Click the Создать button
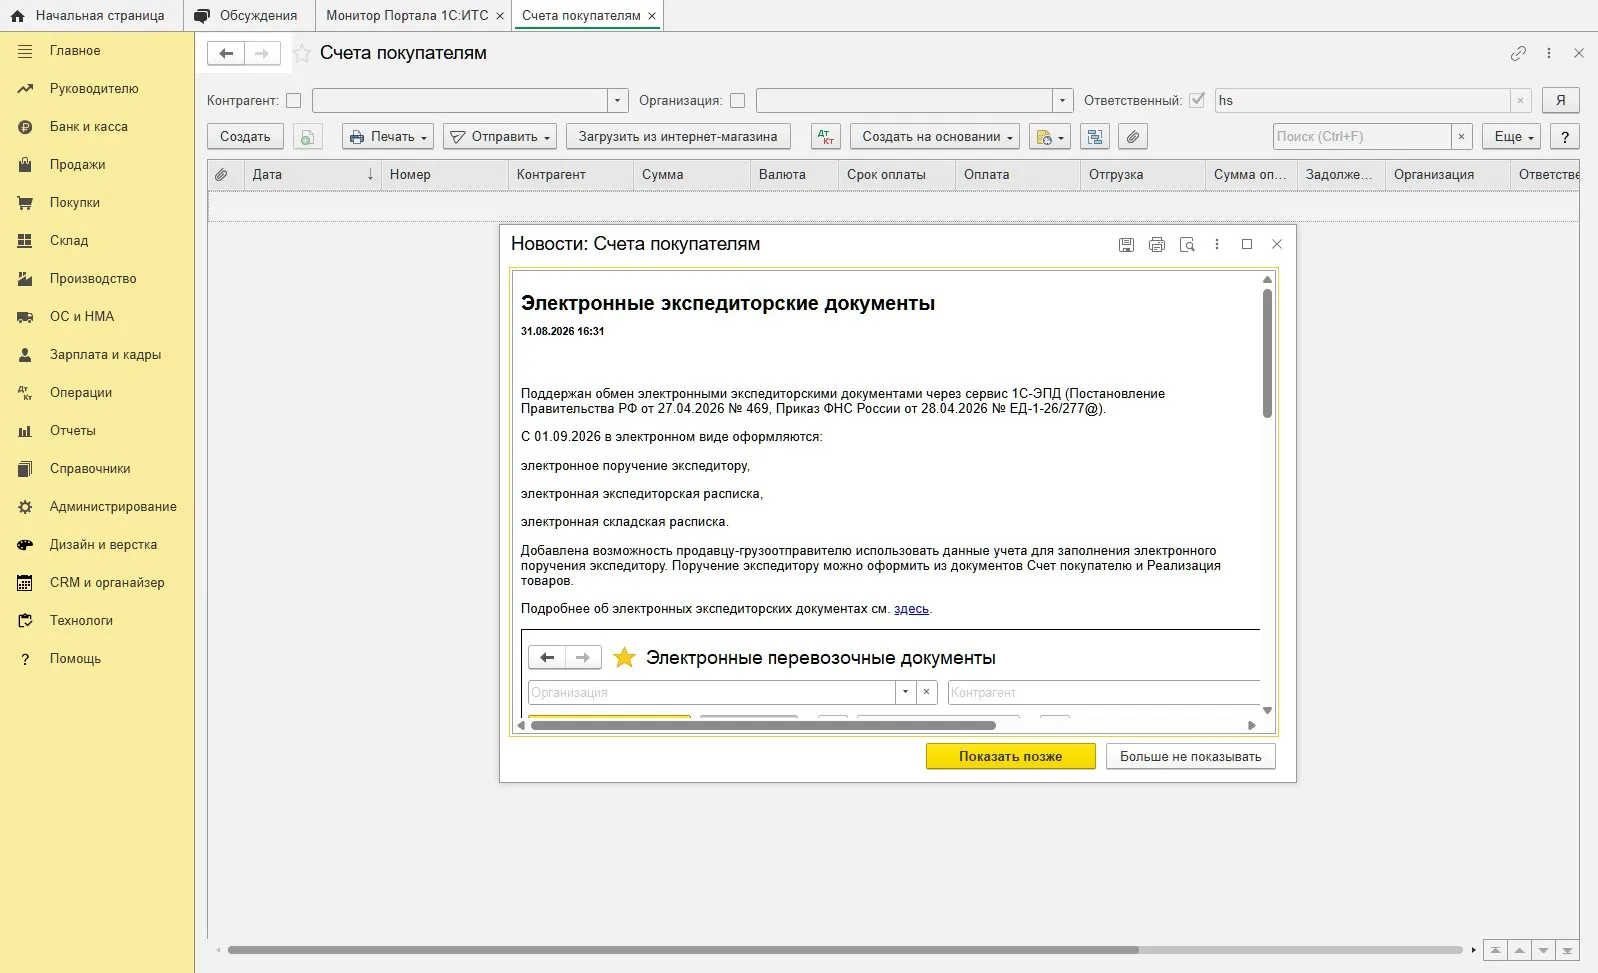Viewport: 1598px width, 973px height. pyautogui.click(x=245, y=137)
